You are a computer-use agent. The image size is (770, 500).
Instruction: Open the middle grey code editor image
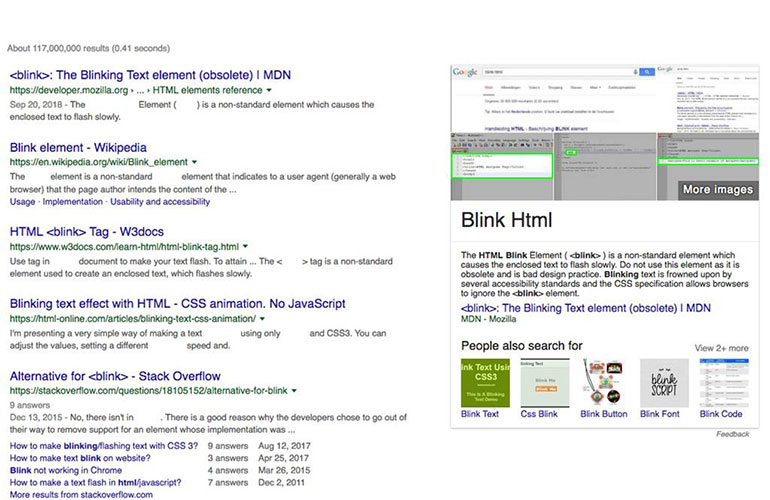(x=605, y=167)
